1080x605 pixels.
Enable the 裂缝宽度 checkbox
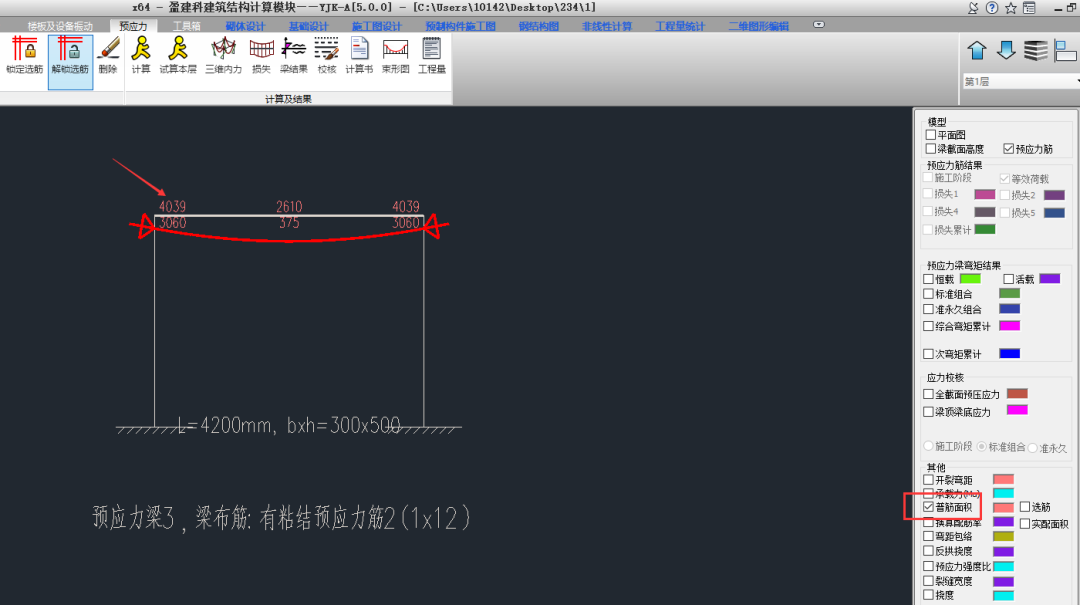(928, 581)
